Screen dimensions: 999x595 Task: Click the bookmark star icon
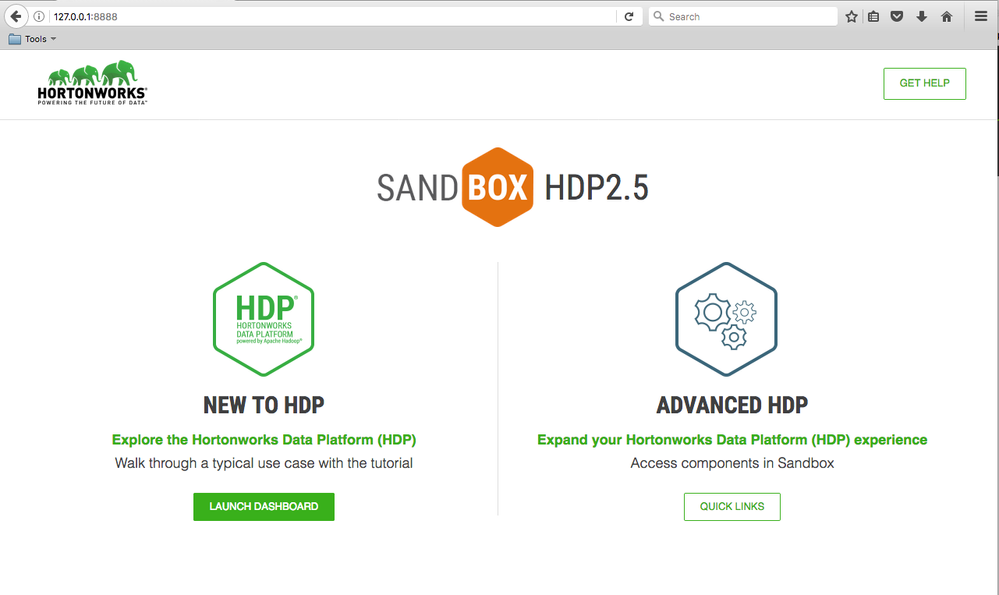pyautogui.click(x=851, y=17)
